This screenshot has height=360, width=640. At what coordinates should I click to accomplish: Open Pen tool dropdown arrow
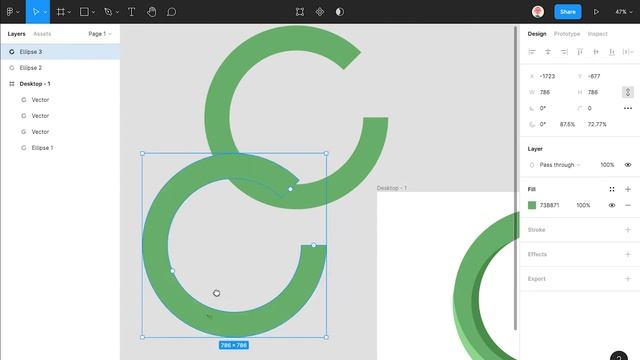coord(118,12)
